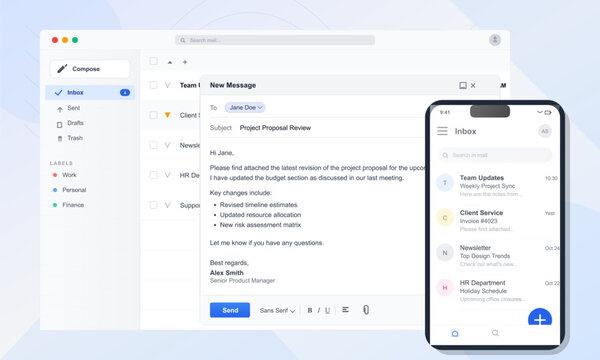Click the red Work label dot
600x360 pixels.
click(x=55, y=175)
